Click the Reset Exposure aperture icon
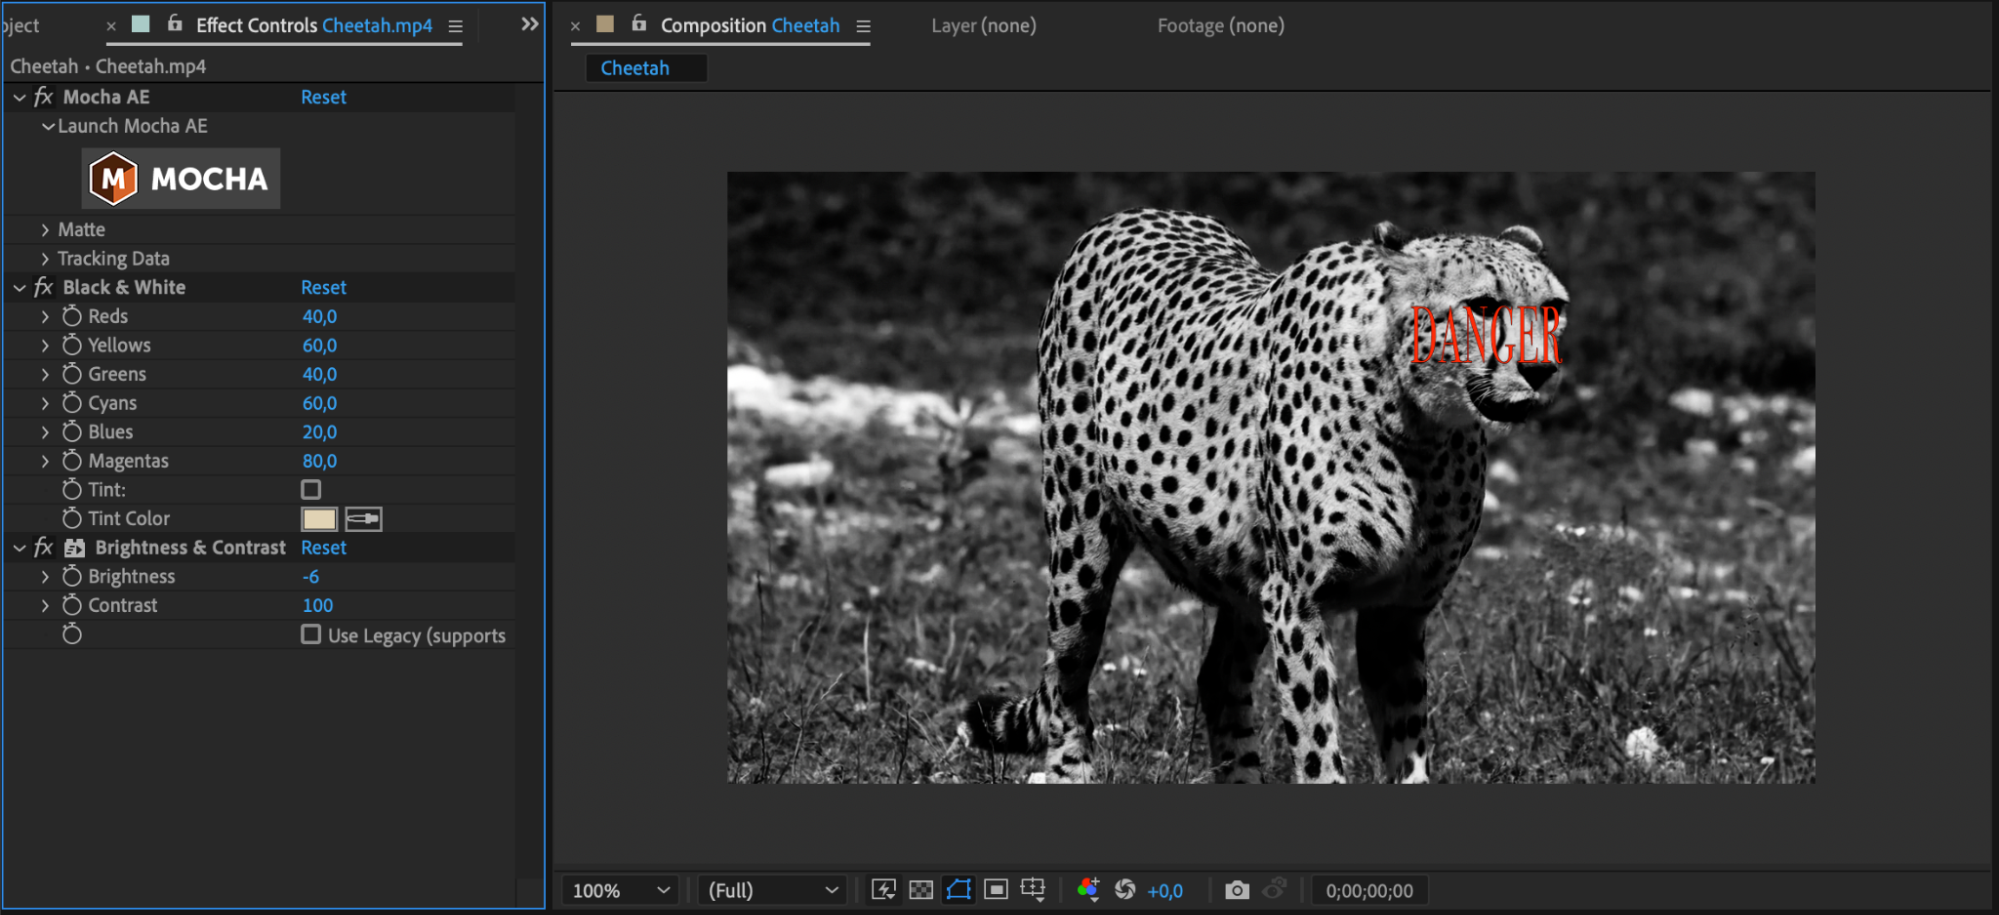 coord(1125,890)
